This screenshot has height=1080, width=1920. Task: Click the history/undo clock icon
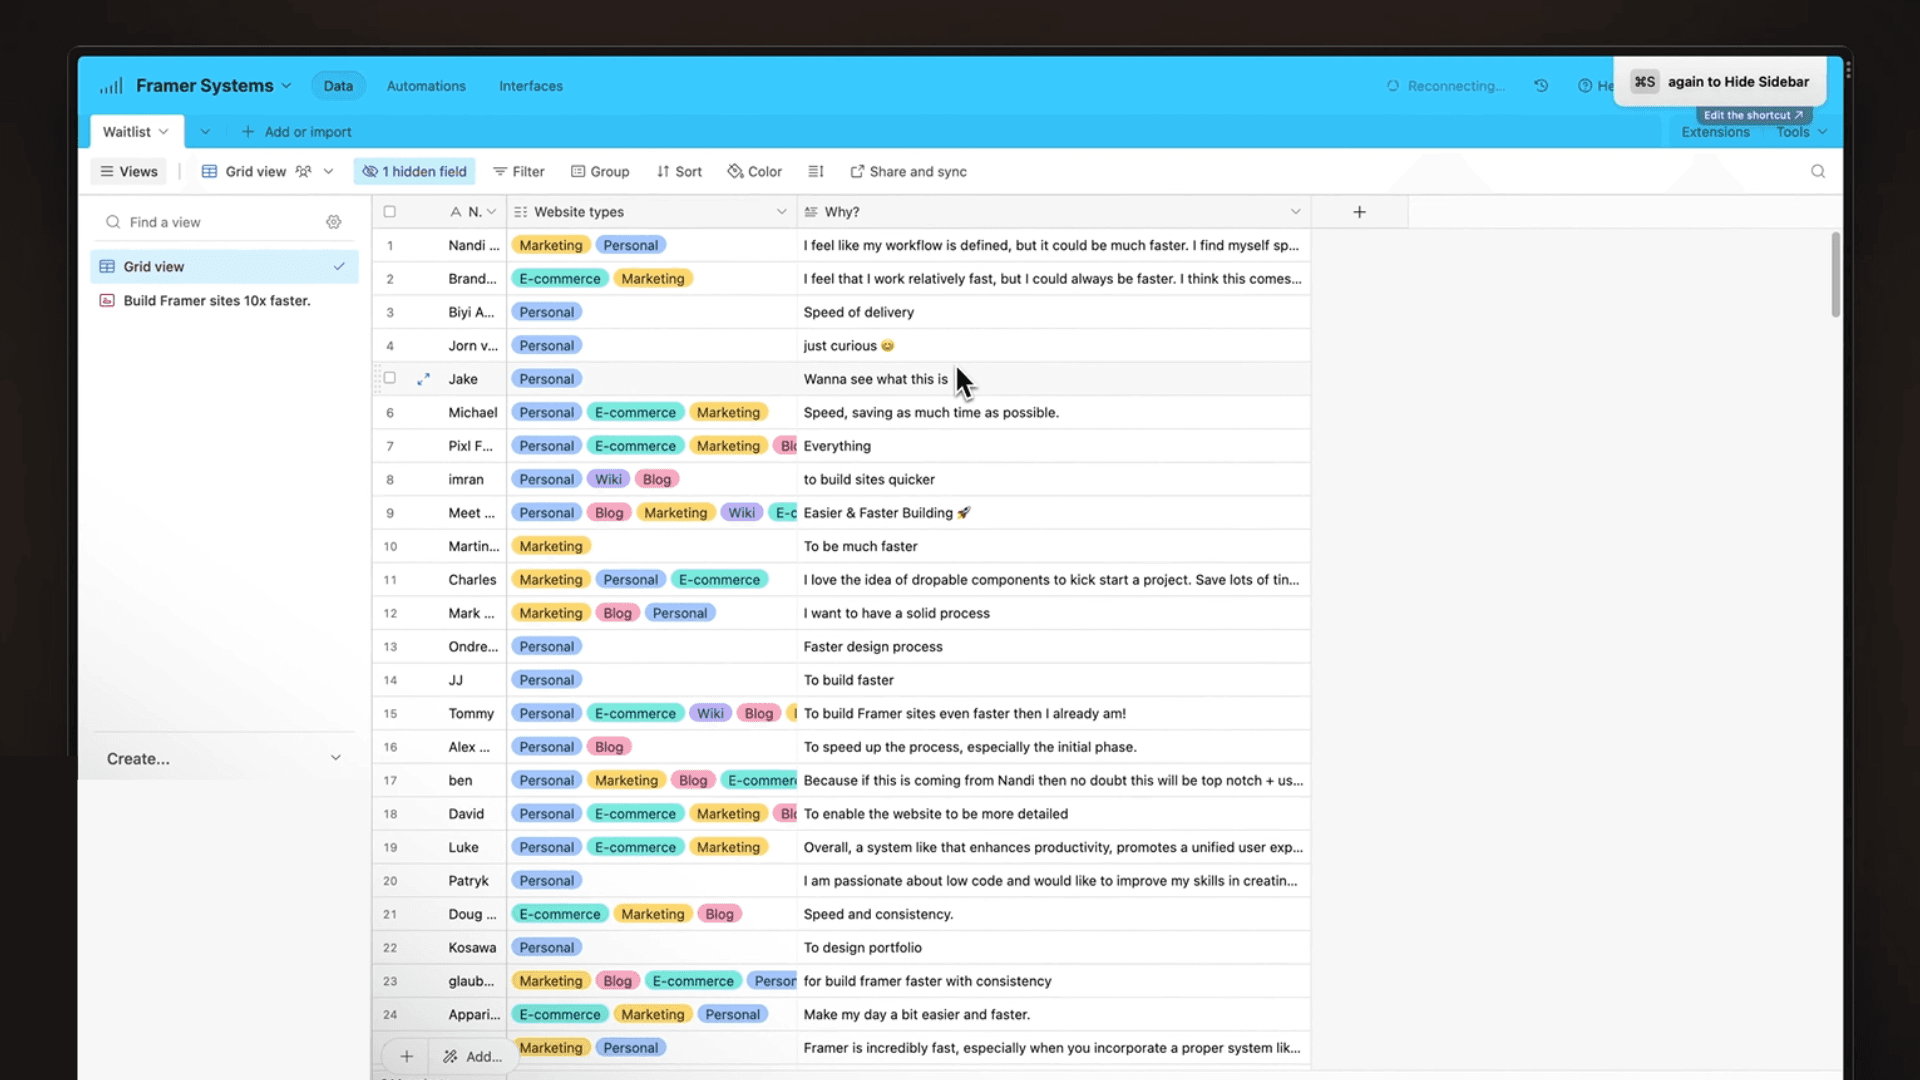pyautogui.click(x=1543, y=84)
